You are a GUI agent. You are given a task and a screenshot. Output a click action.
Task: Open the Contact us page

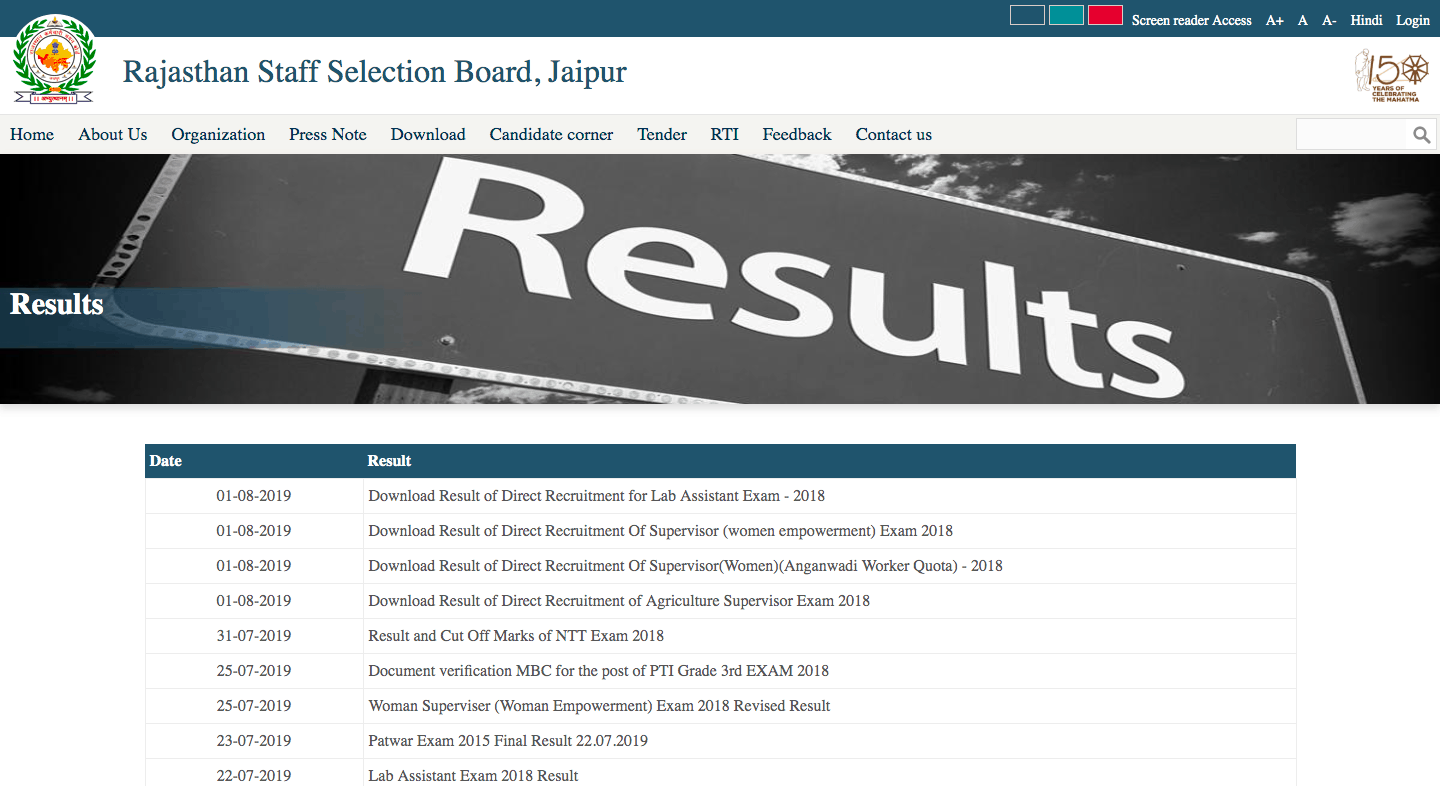tap(893, 134)
